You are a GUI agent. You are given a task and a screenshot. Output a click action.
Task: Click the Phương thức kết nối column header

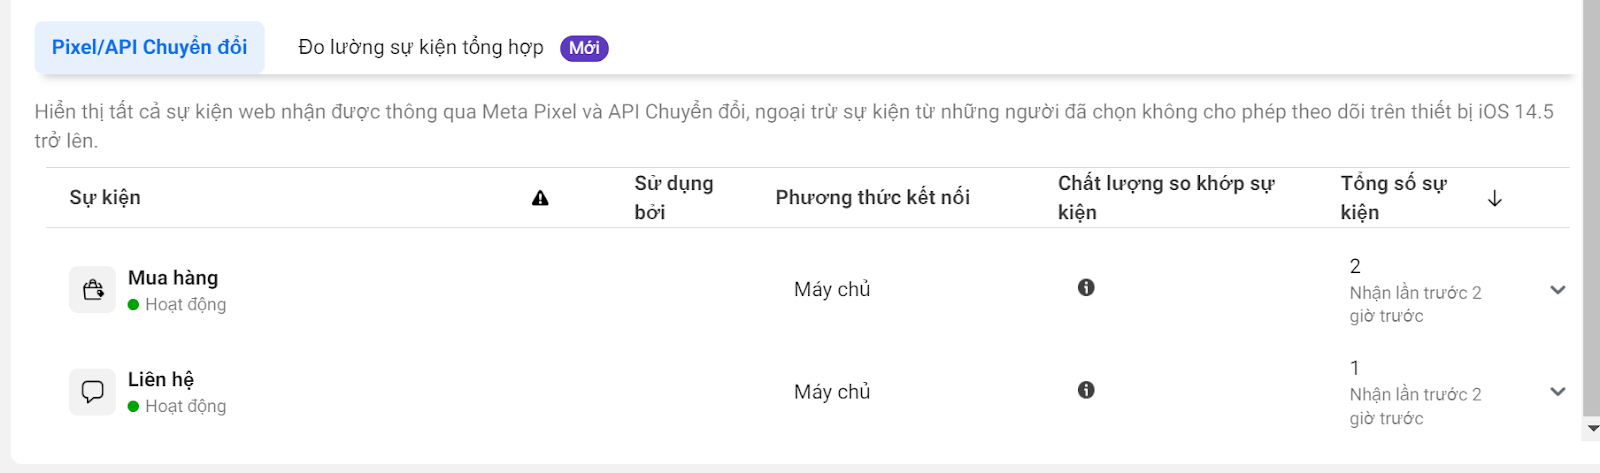pyautogui.click(x=873, y=198)
